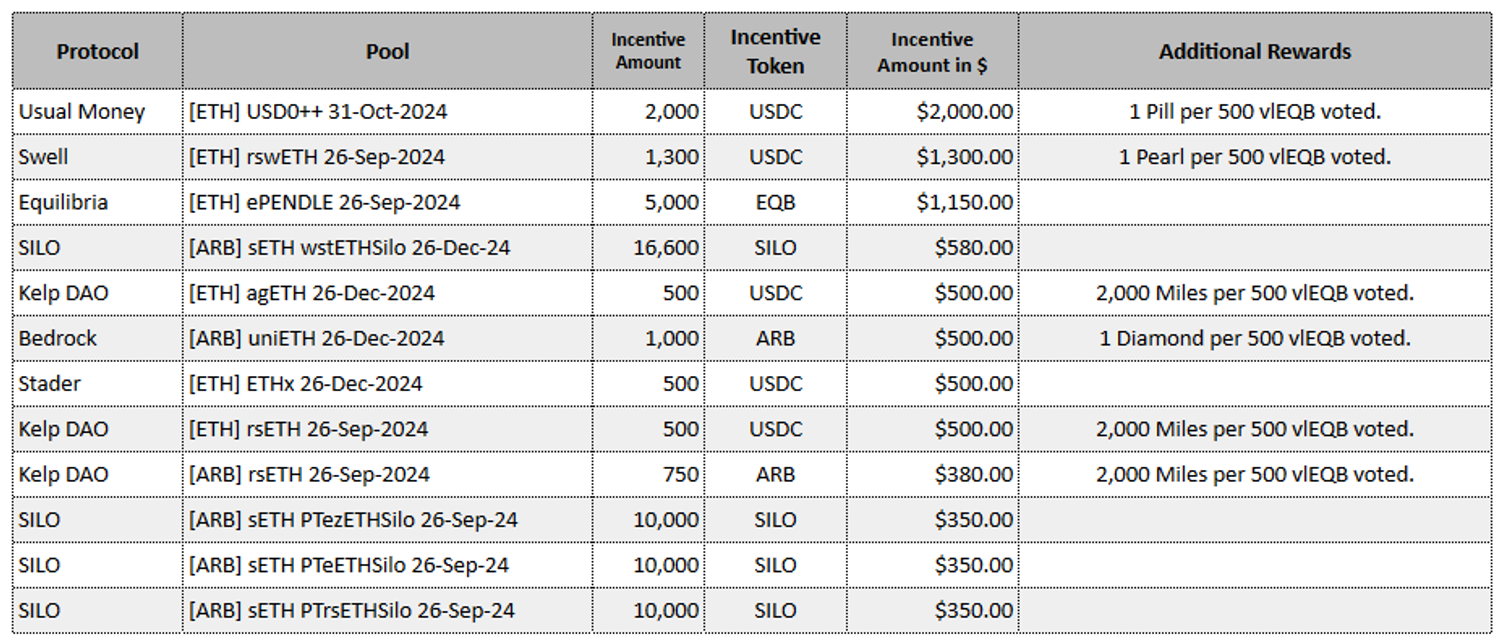
Task: Select the Additional Rewards column header
Action: click(1254, 51)
